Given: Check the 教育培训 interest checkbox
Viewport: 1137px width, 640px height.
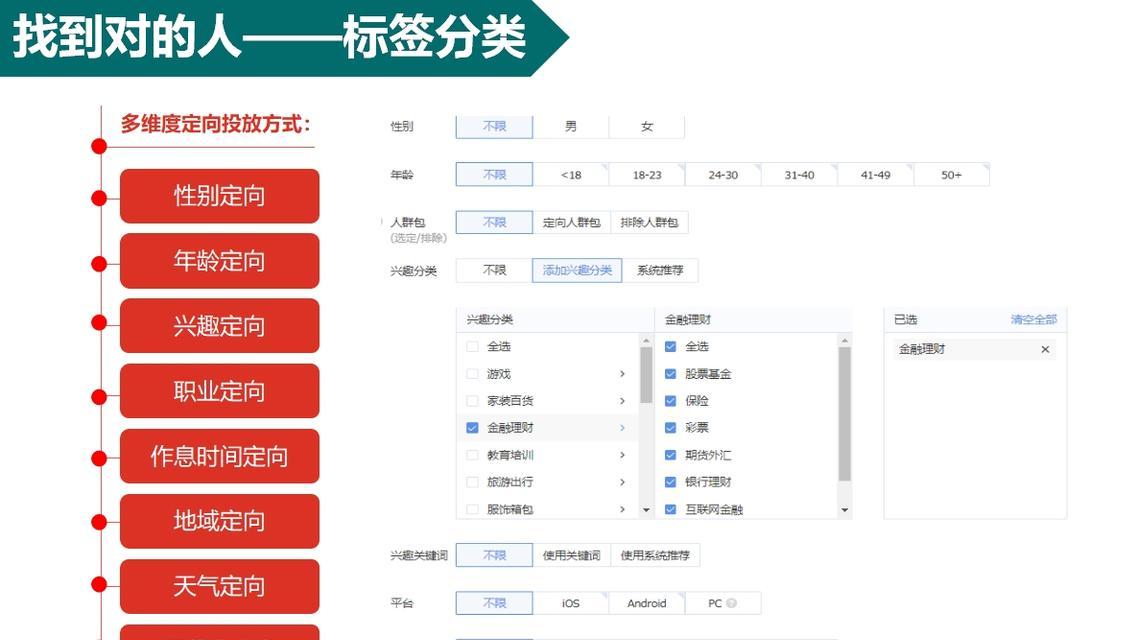Looking at the screenshot, I should [472, 455].
